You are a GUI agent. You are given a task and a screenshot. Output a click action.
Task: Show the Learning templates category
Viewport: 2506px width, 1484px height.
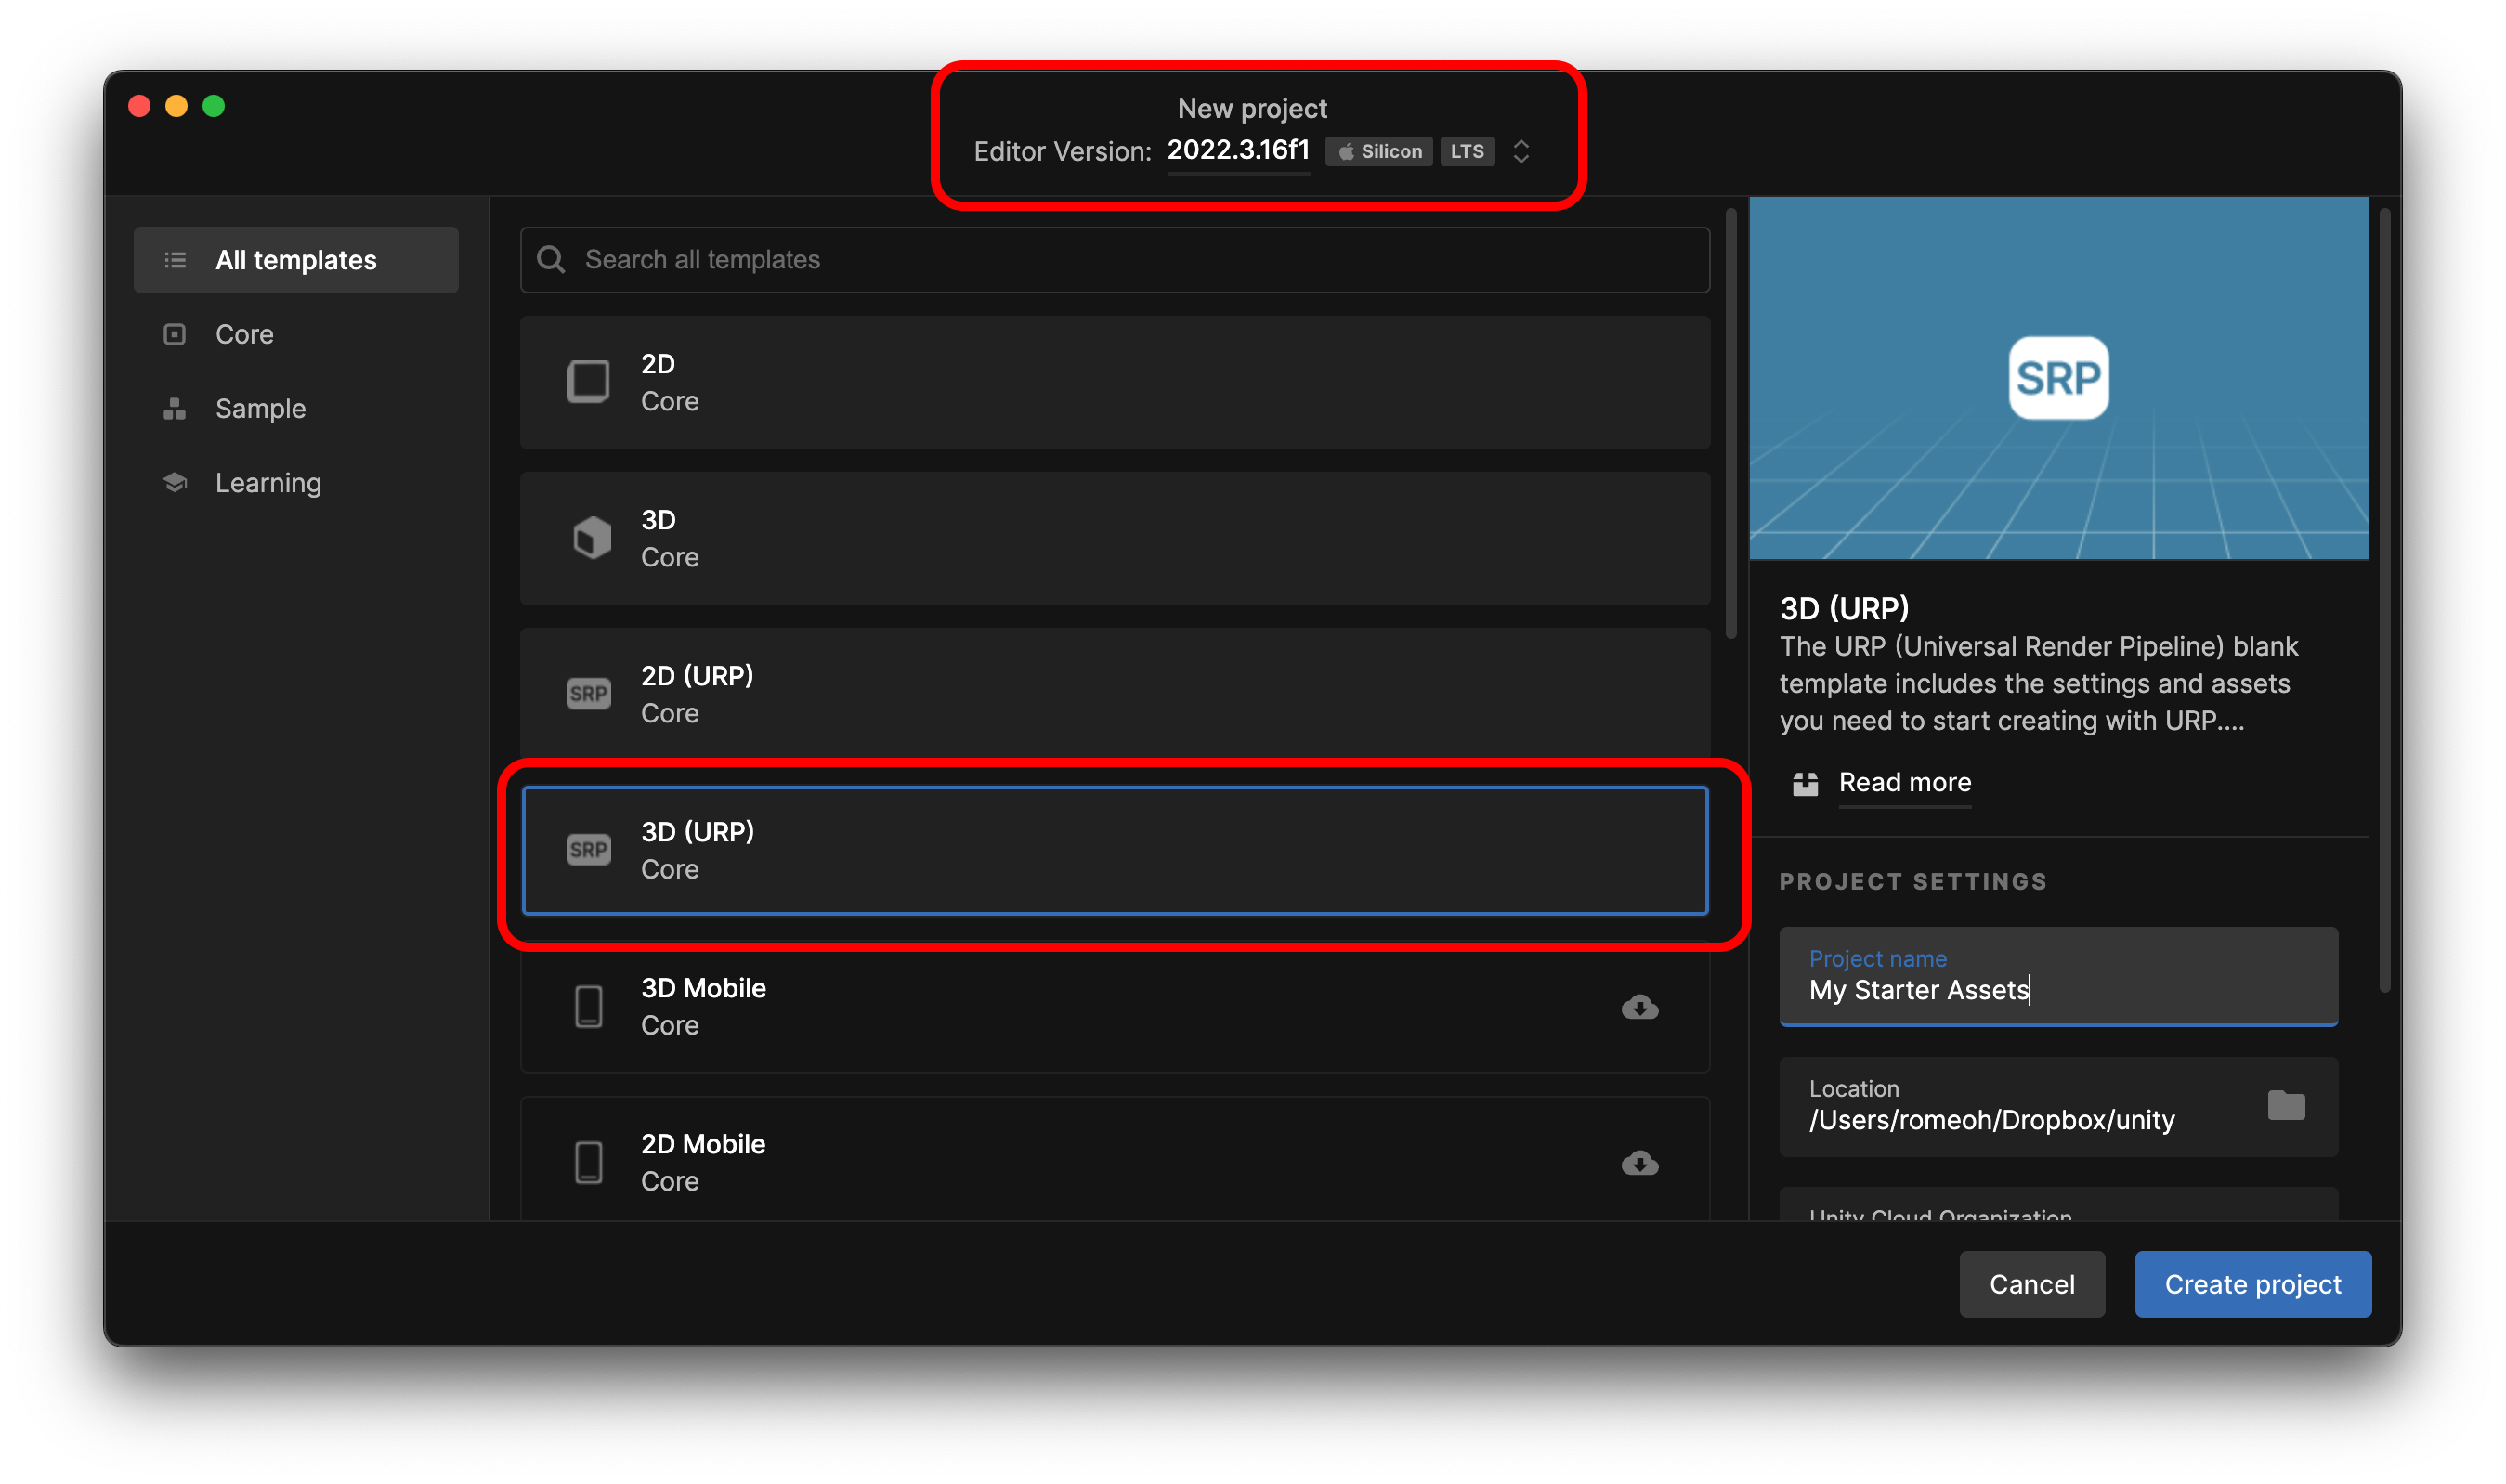[268, 483]
